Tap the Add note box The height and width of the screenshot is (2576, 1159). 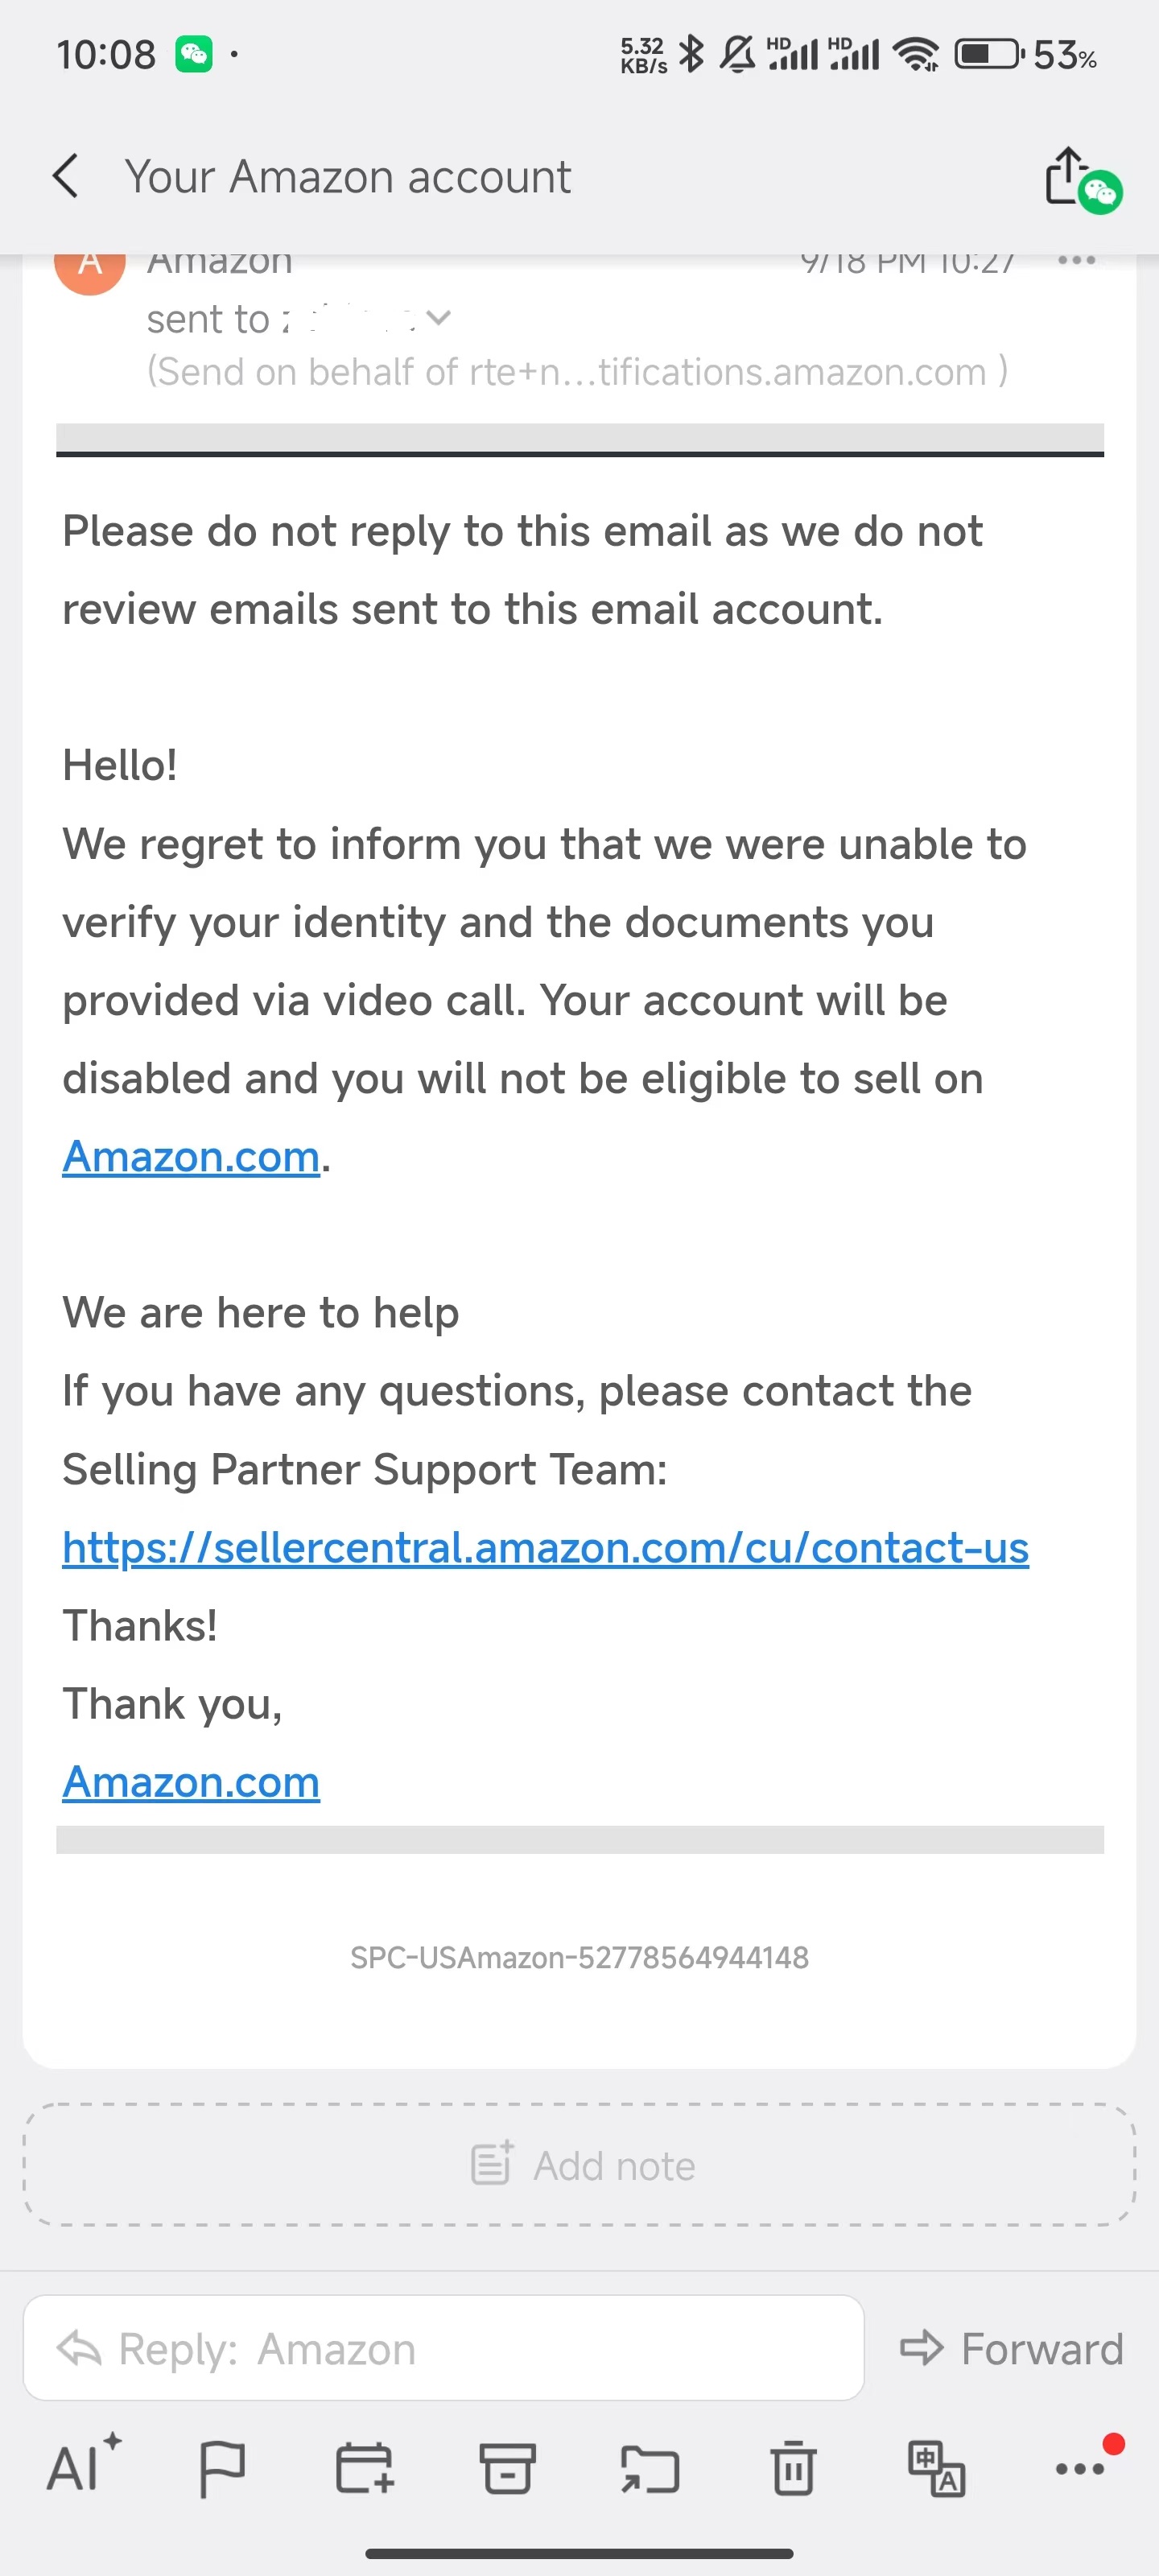coord(580,2165)
